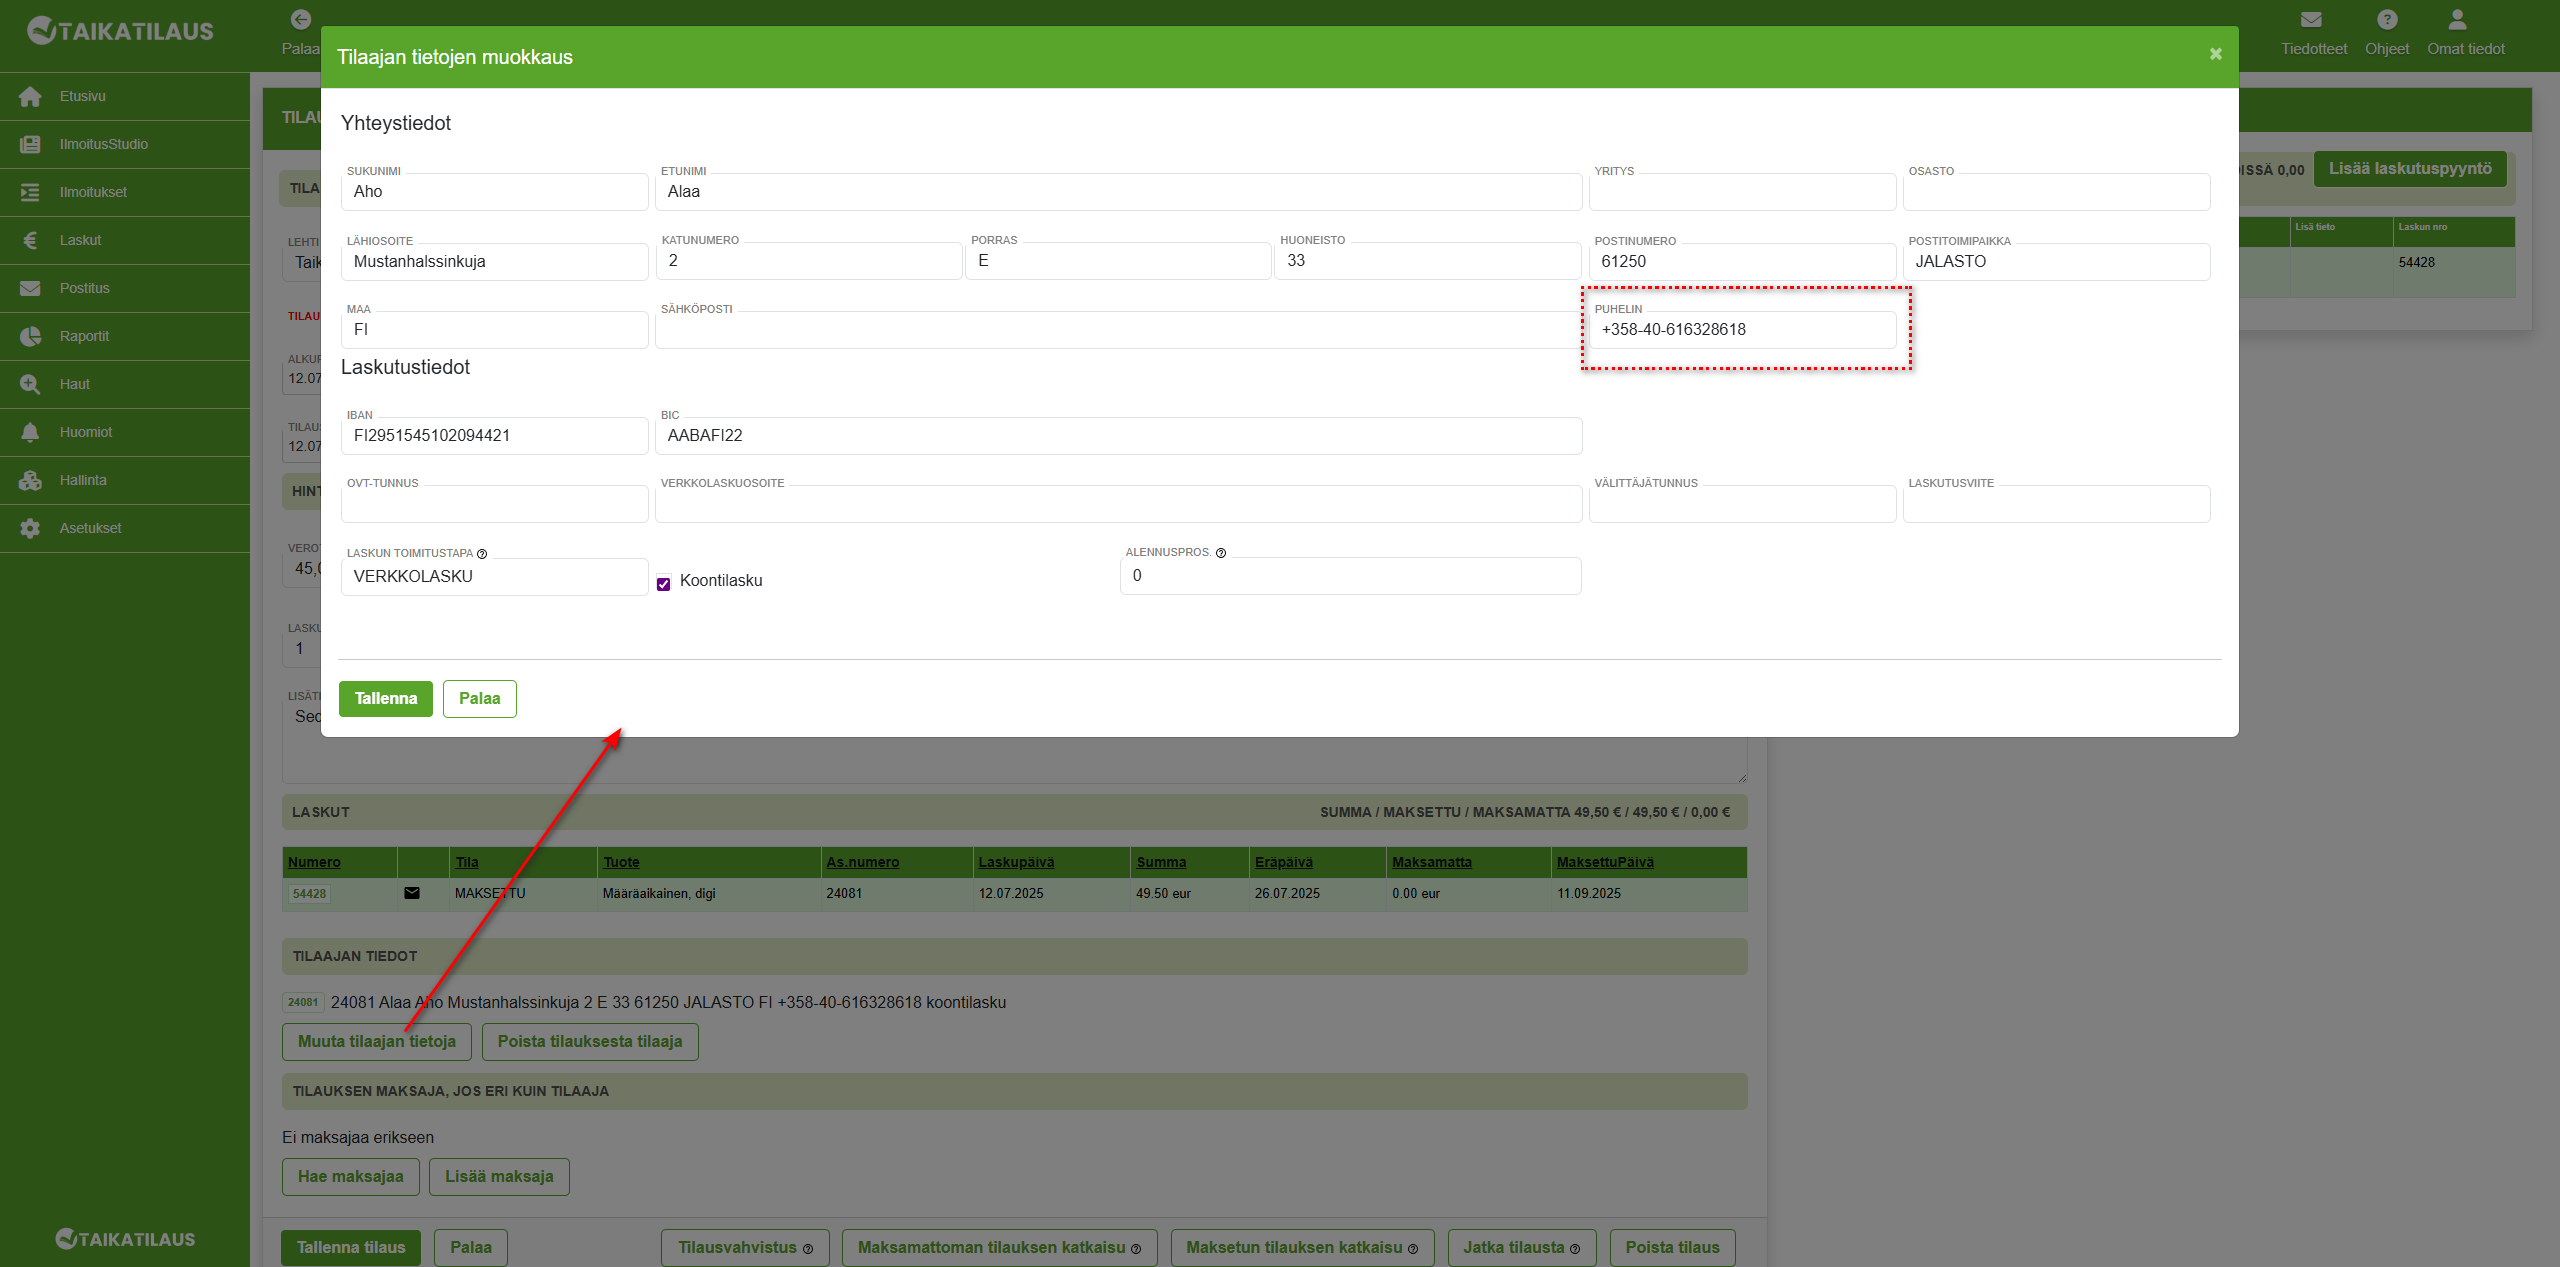Open Haut in the sidebar menu
Image resolution: width=2560 pixels, height=1267 pixels.
click(74, 384)
